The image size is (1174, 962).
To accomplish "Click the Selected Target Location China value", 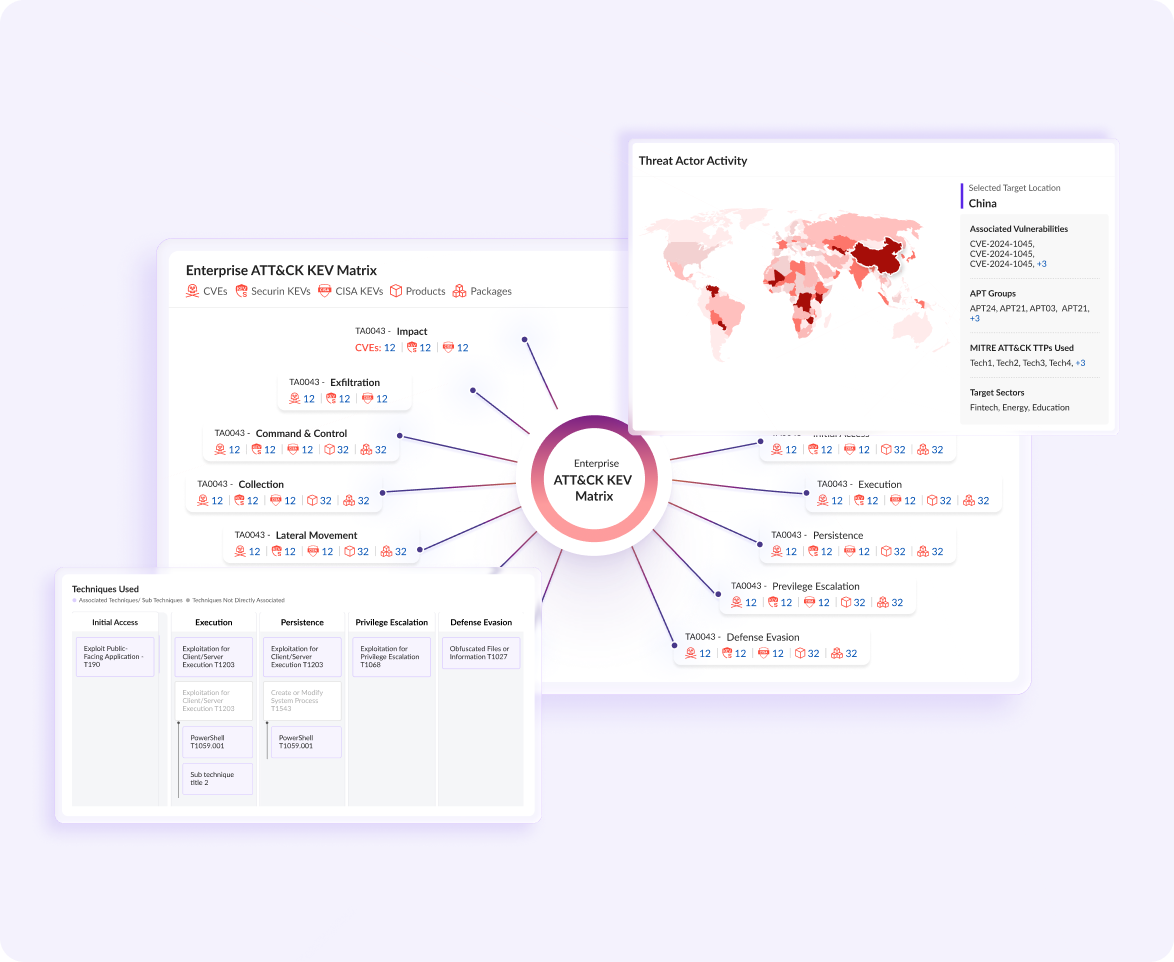I will [x=982, y=204].
